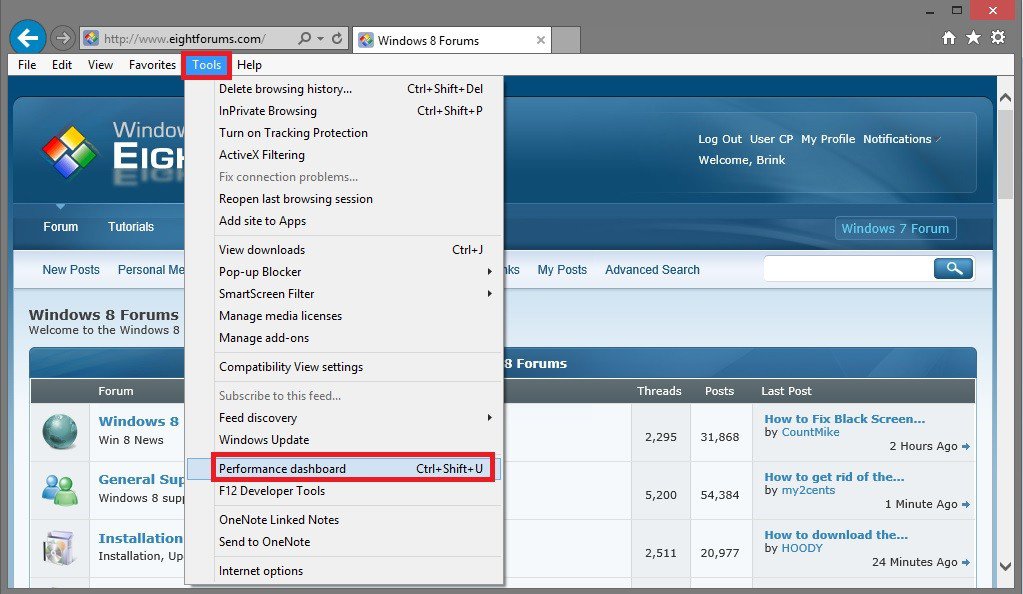The width and height of the screenshot is (1023, 594).
Task: Click the Windows 8 News globe icon
Action: (x=60, y=431)
